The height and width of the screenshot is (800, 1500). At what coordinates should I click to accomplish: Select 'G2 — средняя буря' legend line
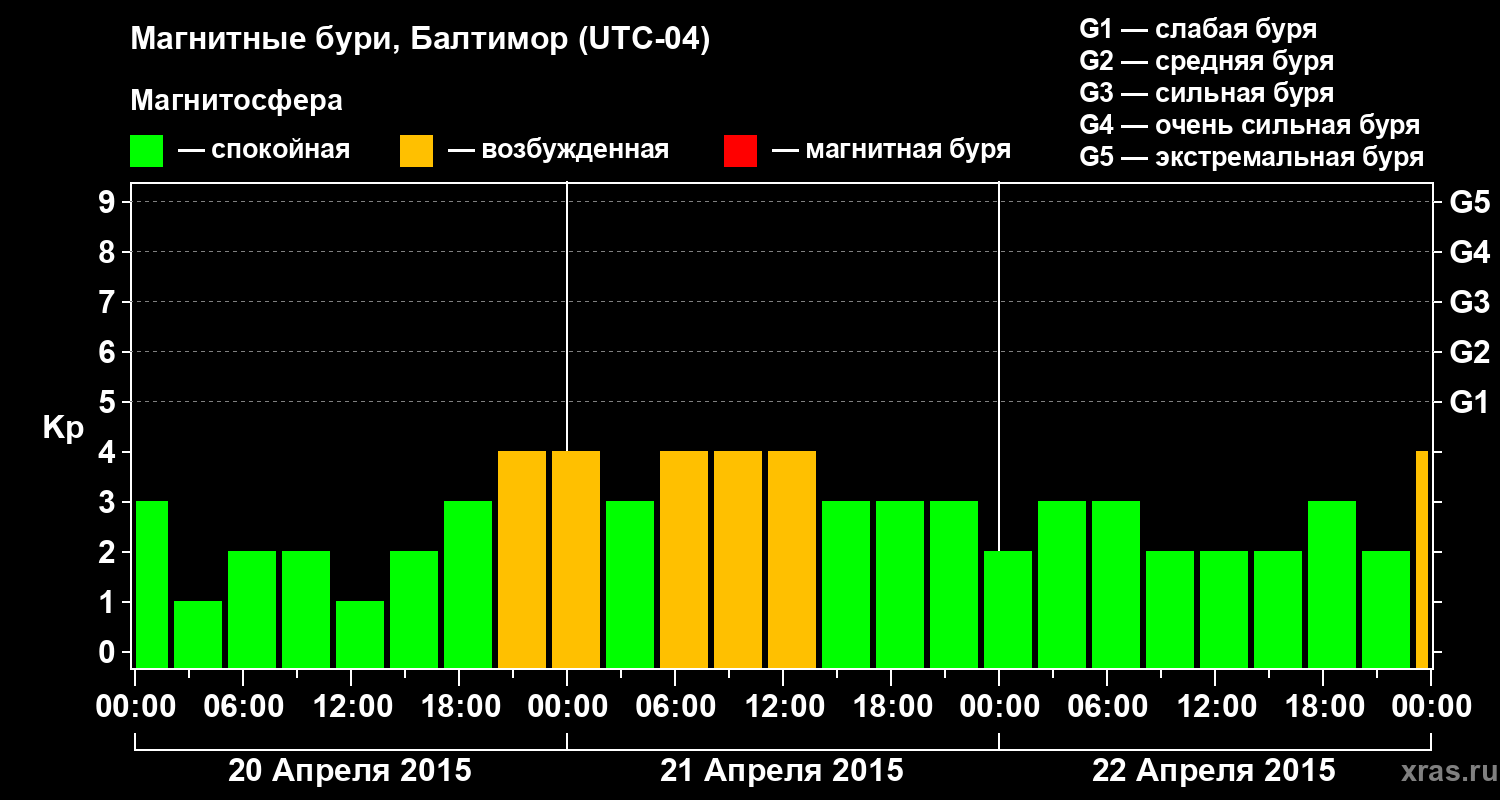point(1206,61)
